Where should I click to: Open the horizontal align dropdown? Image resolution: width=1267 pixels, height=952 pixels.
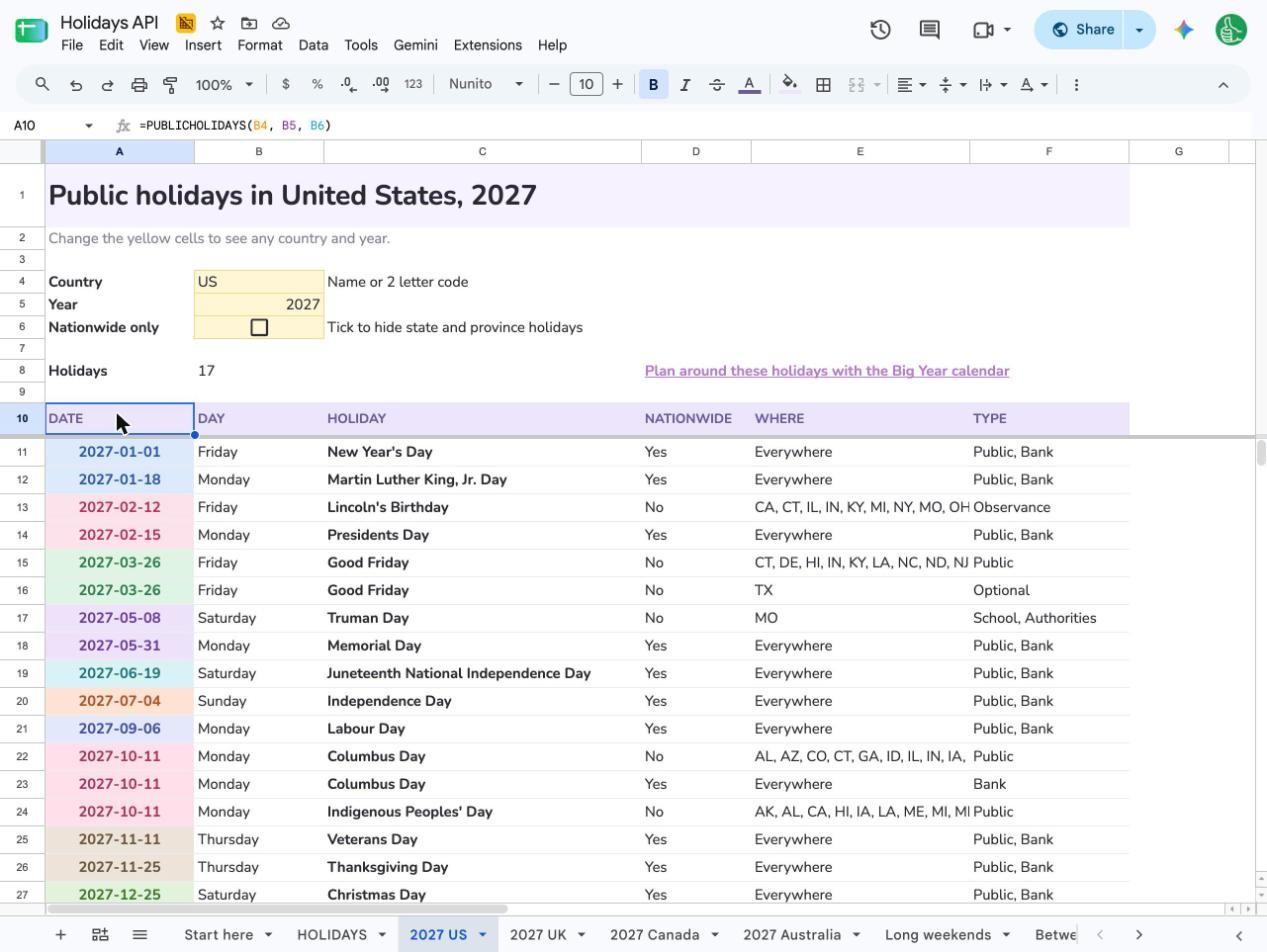click(x=911, y=85)
